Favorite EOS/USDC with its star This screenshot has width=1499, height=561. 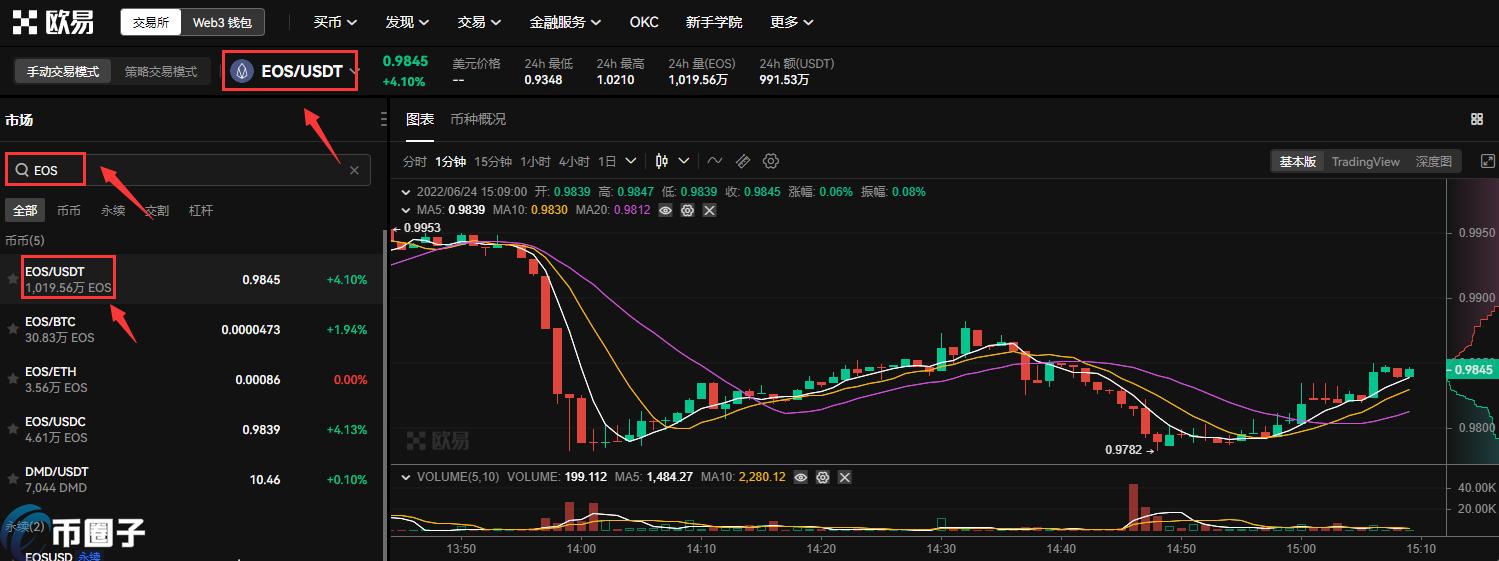click(x=13, y=429)
